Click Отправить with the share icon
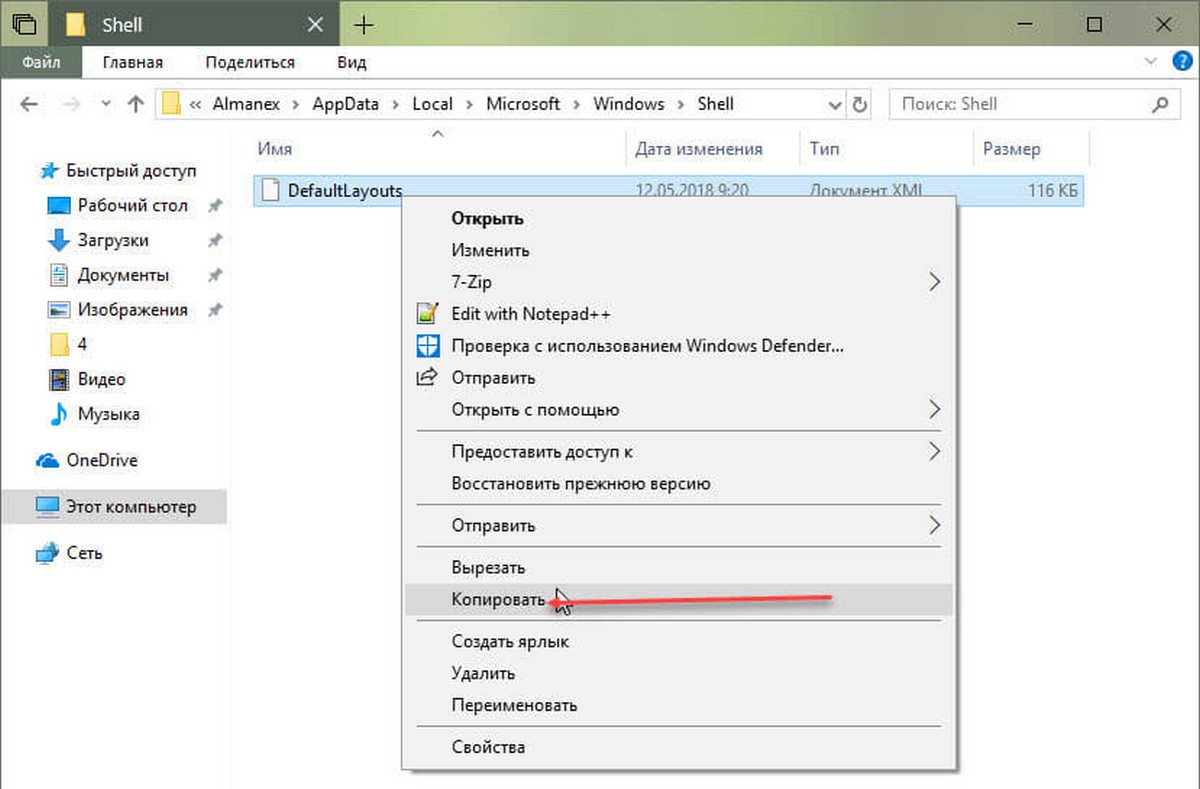 point(679,378)
